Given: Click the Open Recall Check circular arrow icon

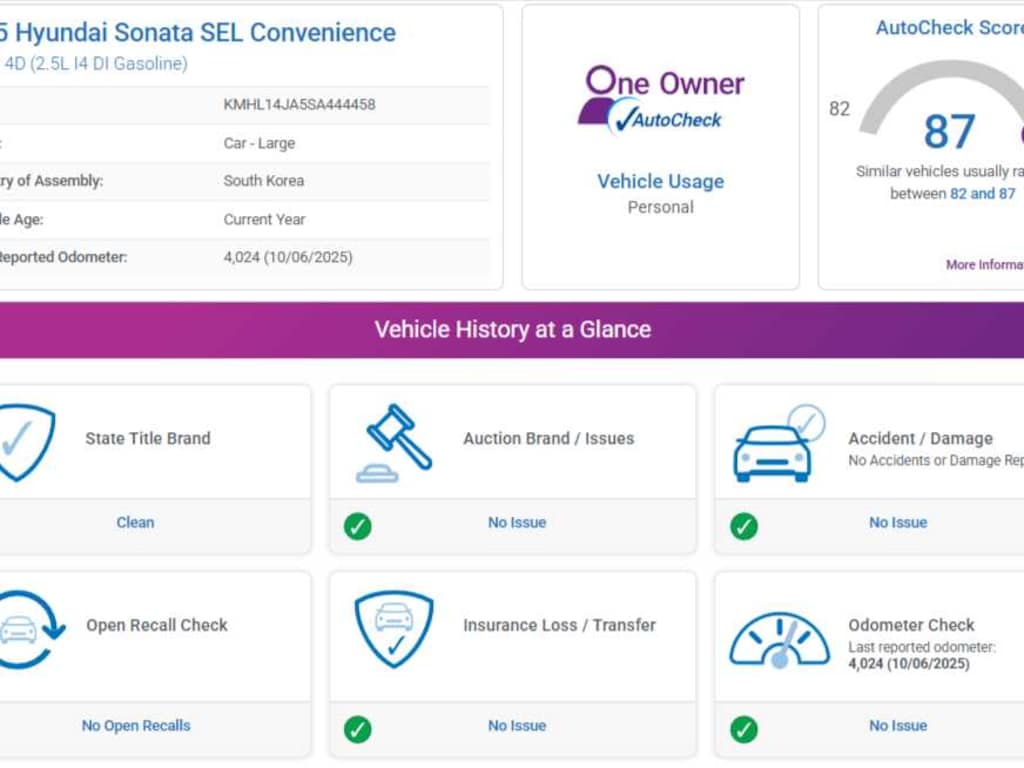Looking at the screenshot, I should [28, 629].
